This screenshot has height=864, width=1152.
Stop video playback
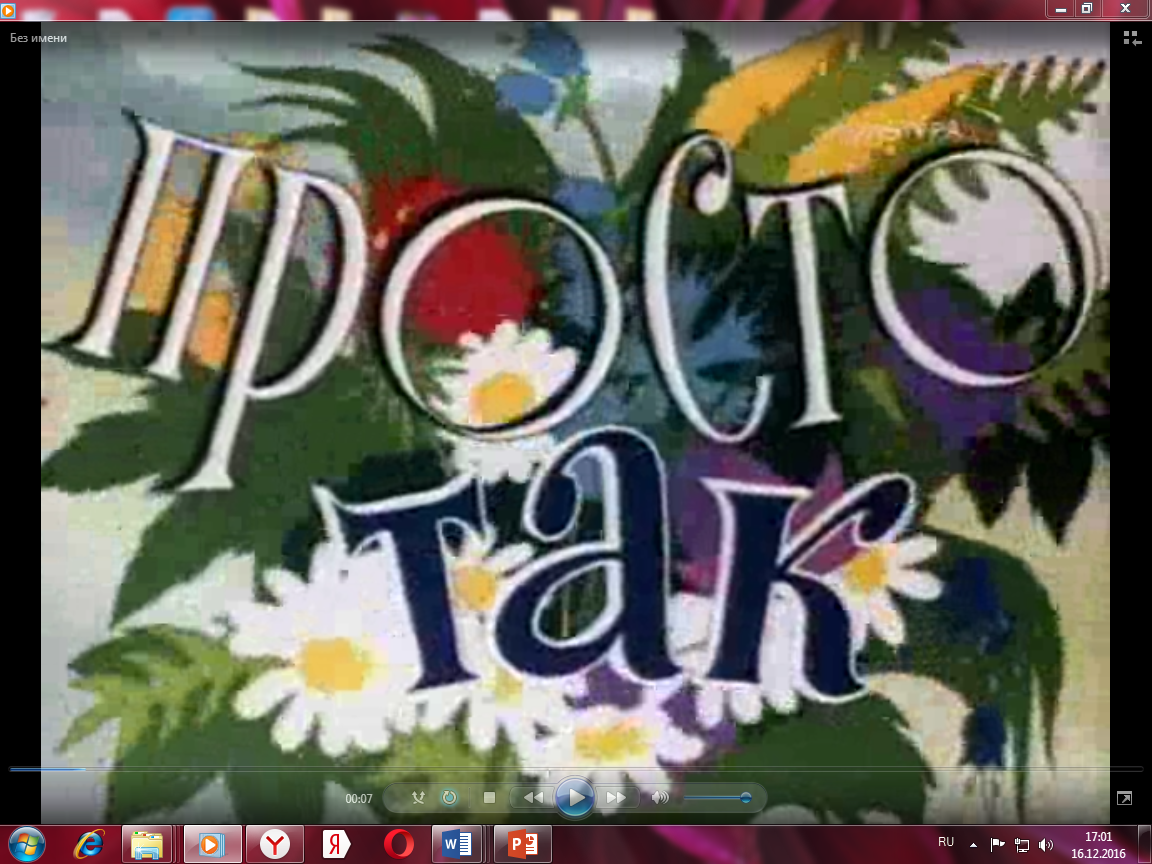click(x=489, y=797)
